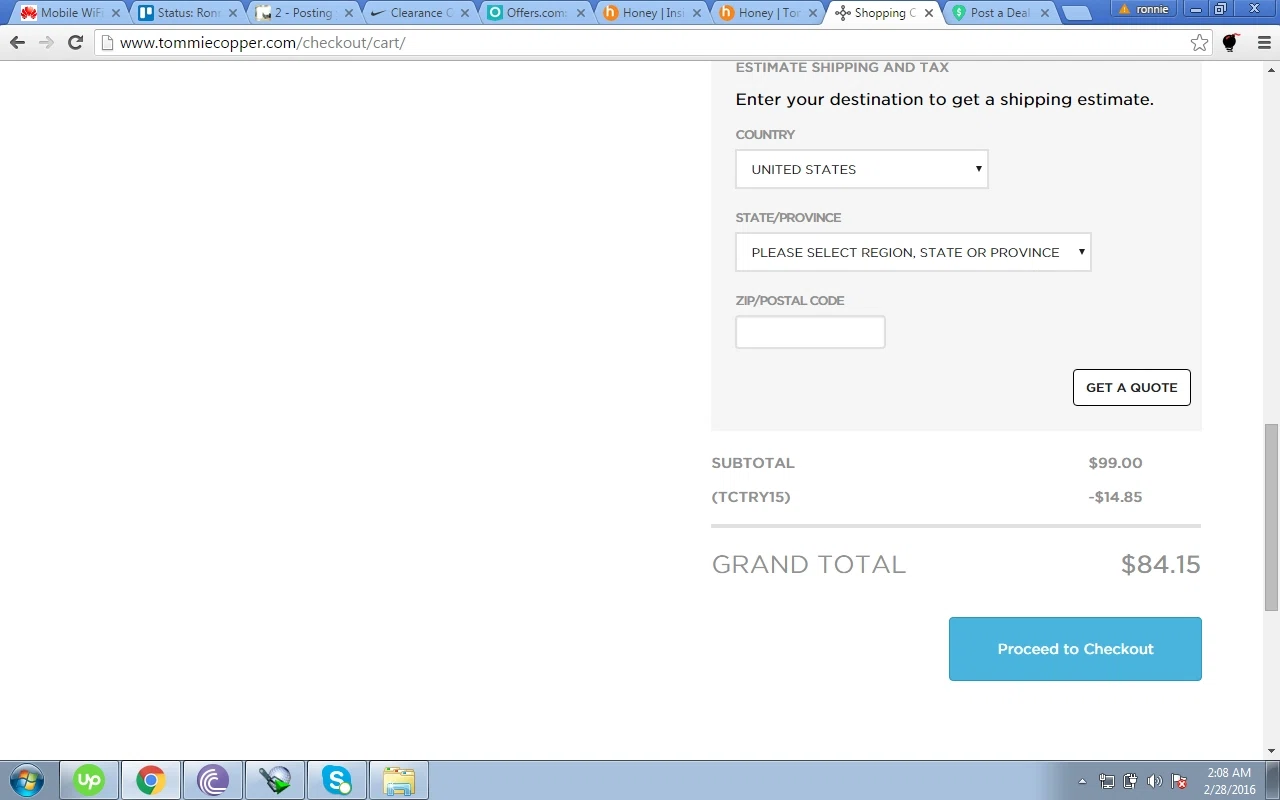Screen dimensions: 1280x800
Task: Bookmark this page with the star icon
Action: [x=1199, y=43]
